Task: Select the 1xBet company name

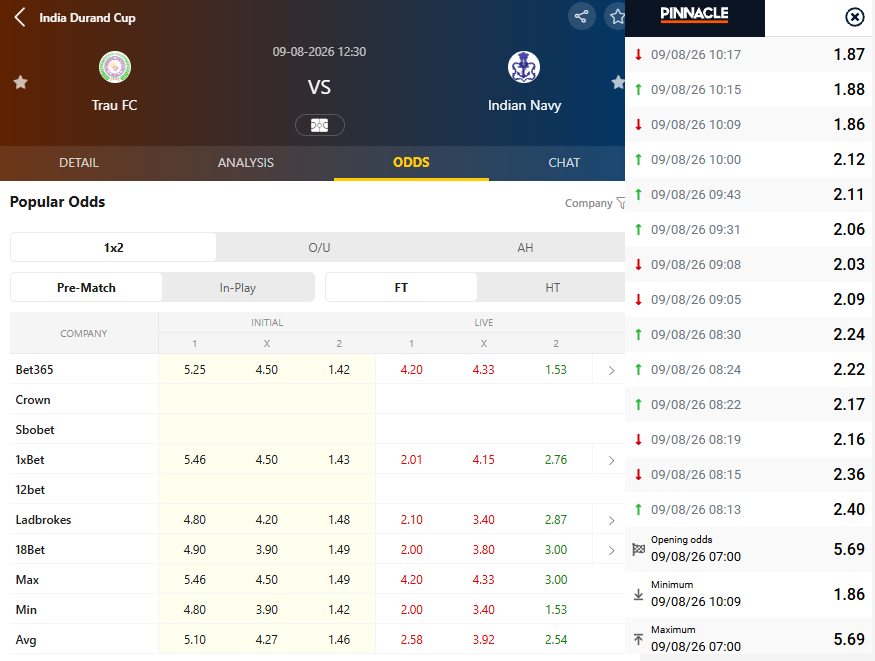Action: point(30,460)
